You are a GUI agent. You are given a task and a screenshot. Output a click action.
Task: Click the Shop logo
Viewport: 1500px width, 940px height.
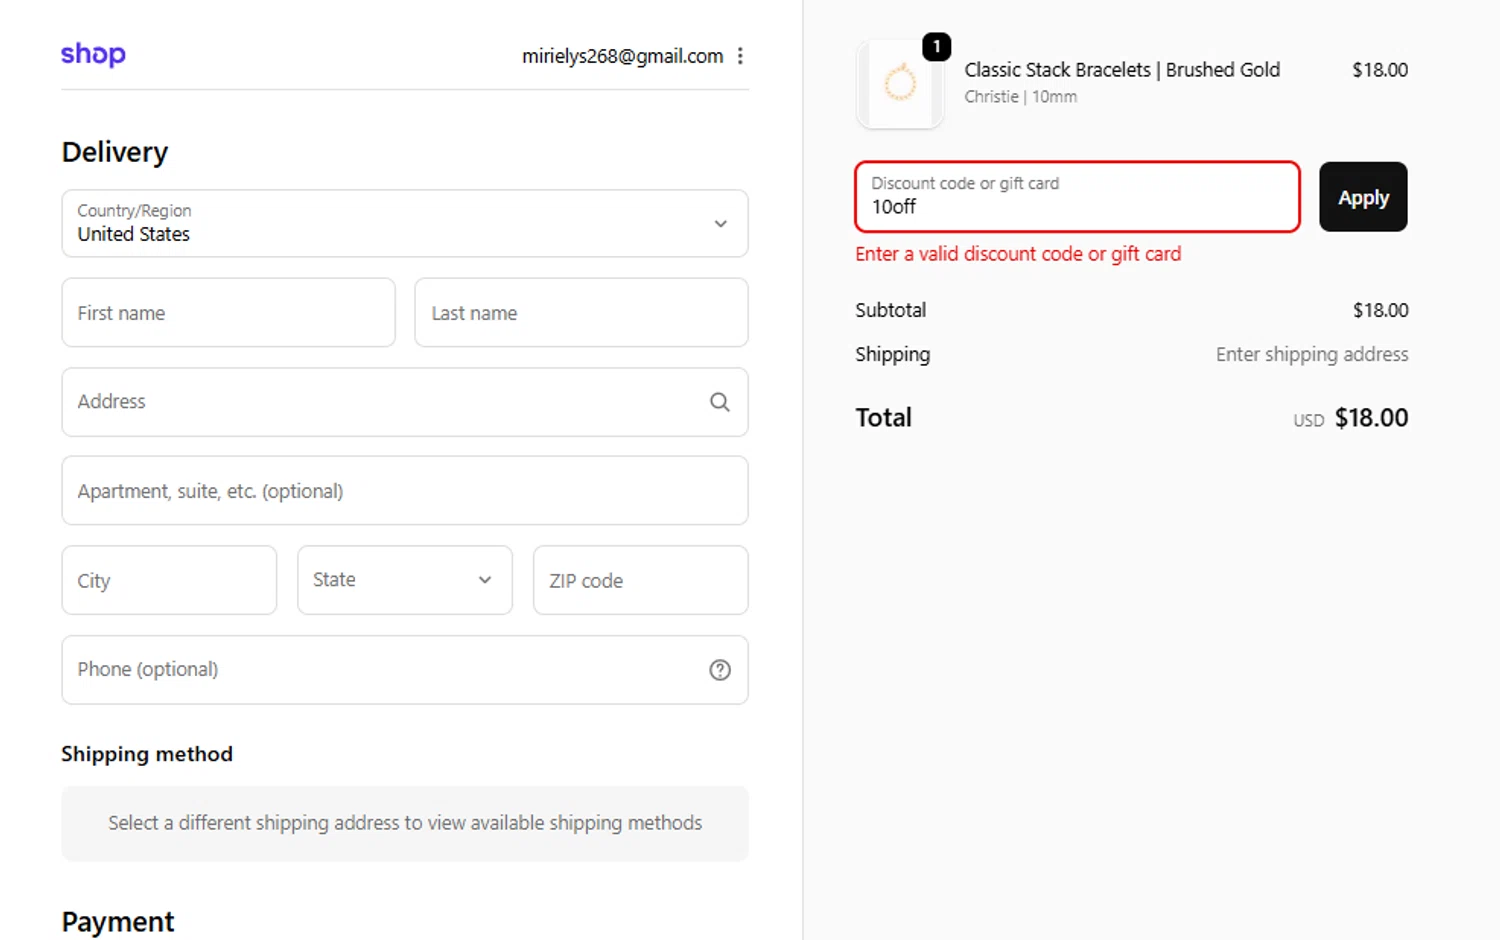tap(93, 54)
